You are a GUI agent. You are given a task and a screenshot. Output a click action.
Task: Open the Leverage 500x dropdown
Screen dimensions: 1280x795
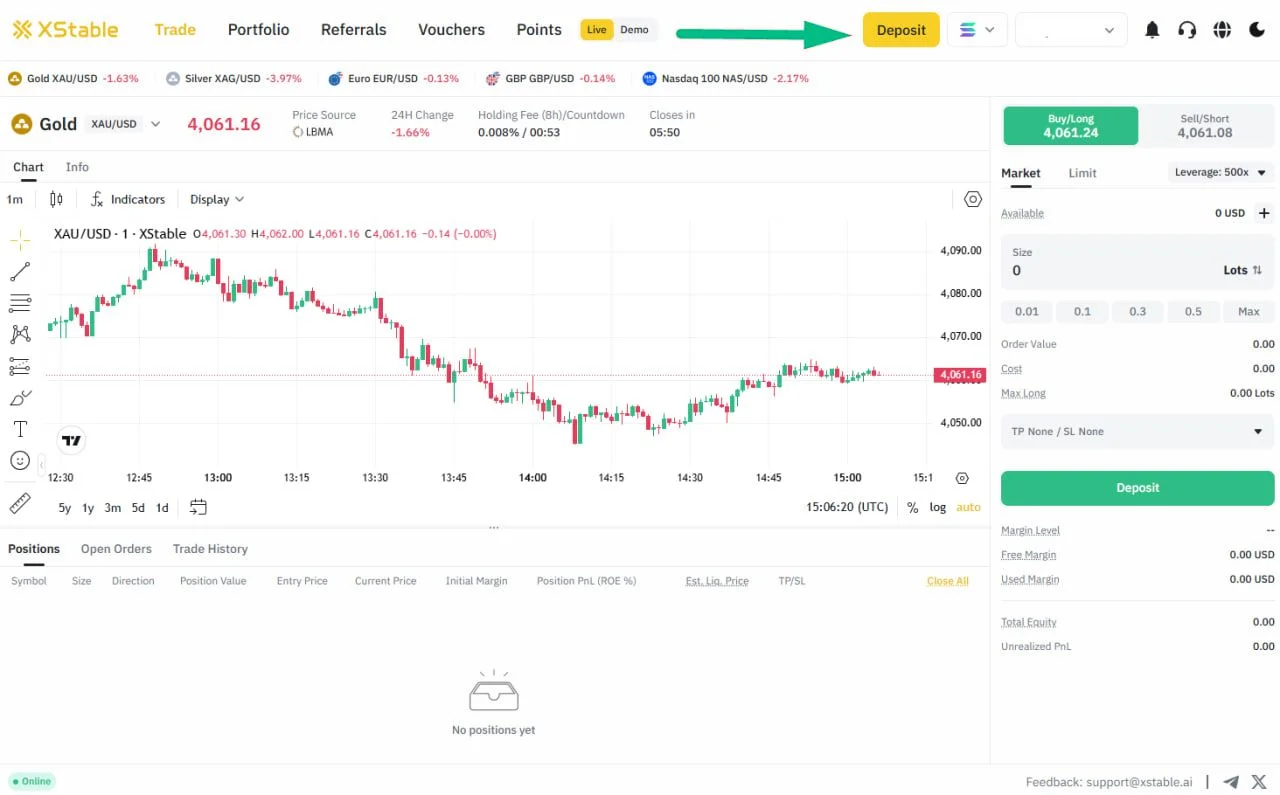(x=1221, y=172)
